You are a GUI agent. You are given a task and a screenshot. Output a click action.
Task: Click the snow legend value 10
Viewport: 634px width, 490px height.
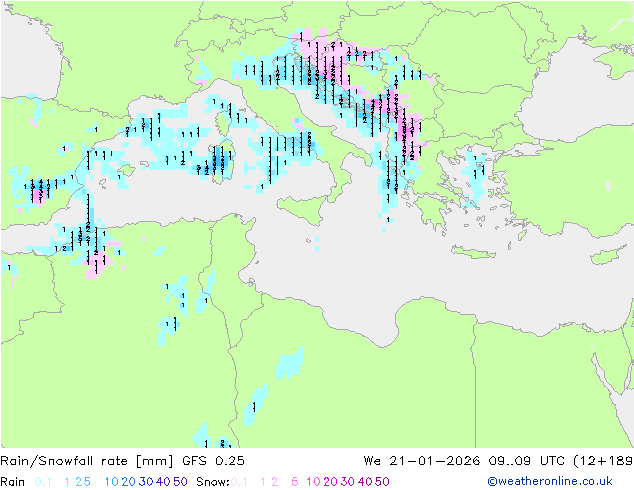click(313, 482)
